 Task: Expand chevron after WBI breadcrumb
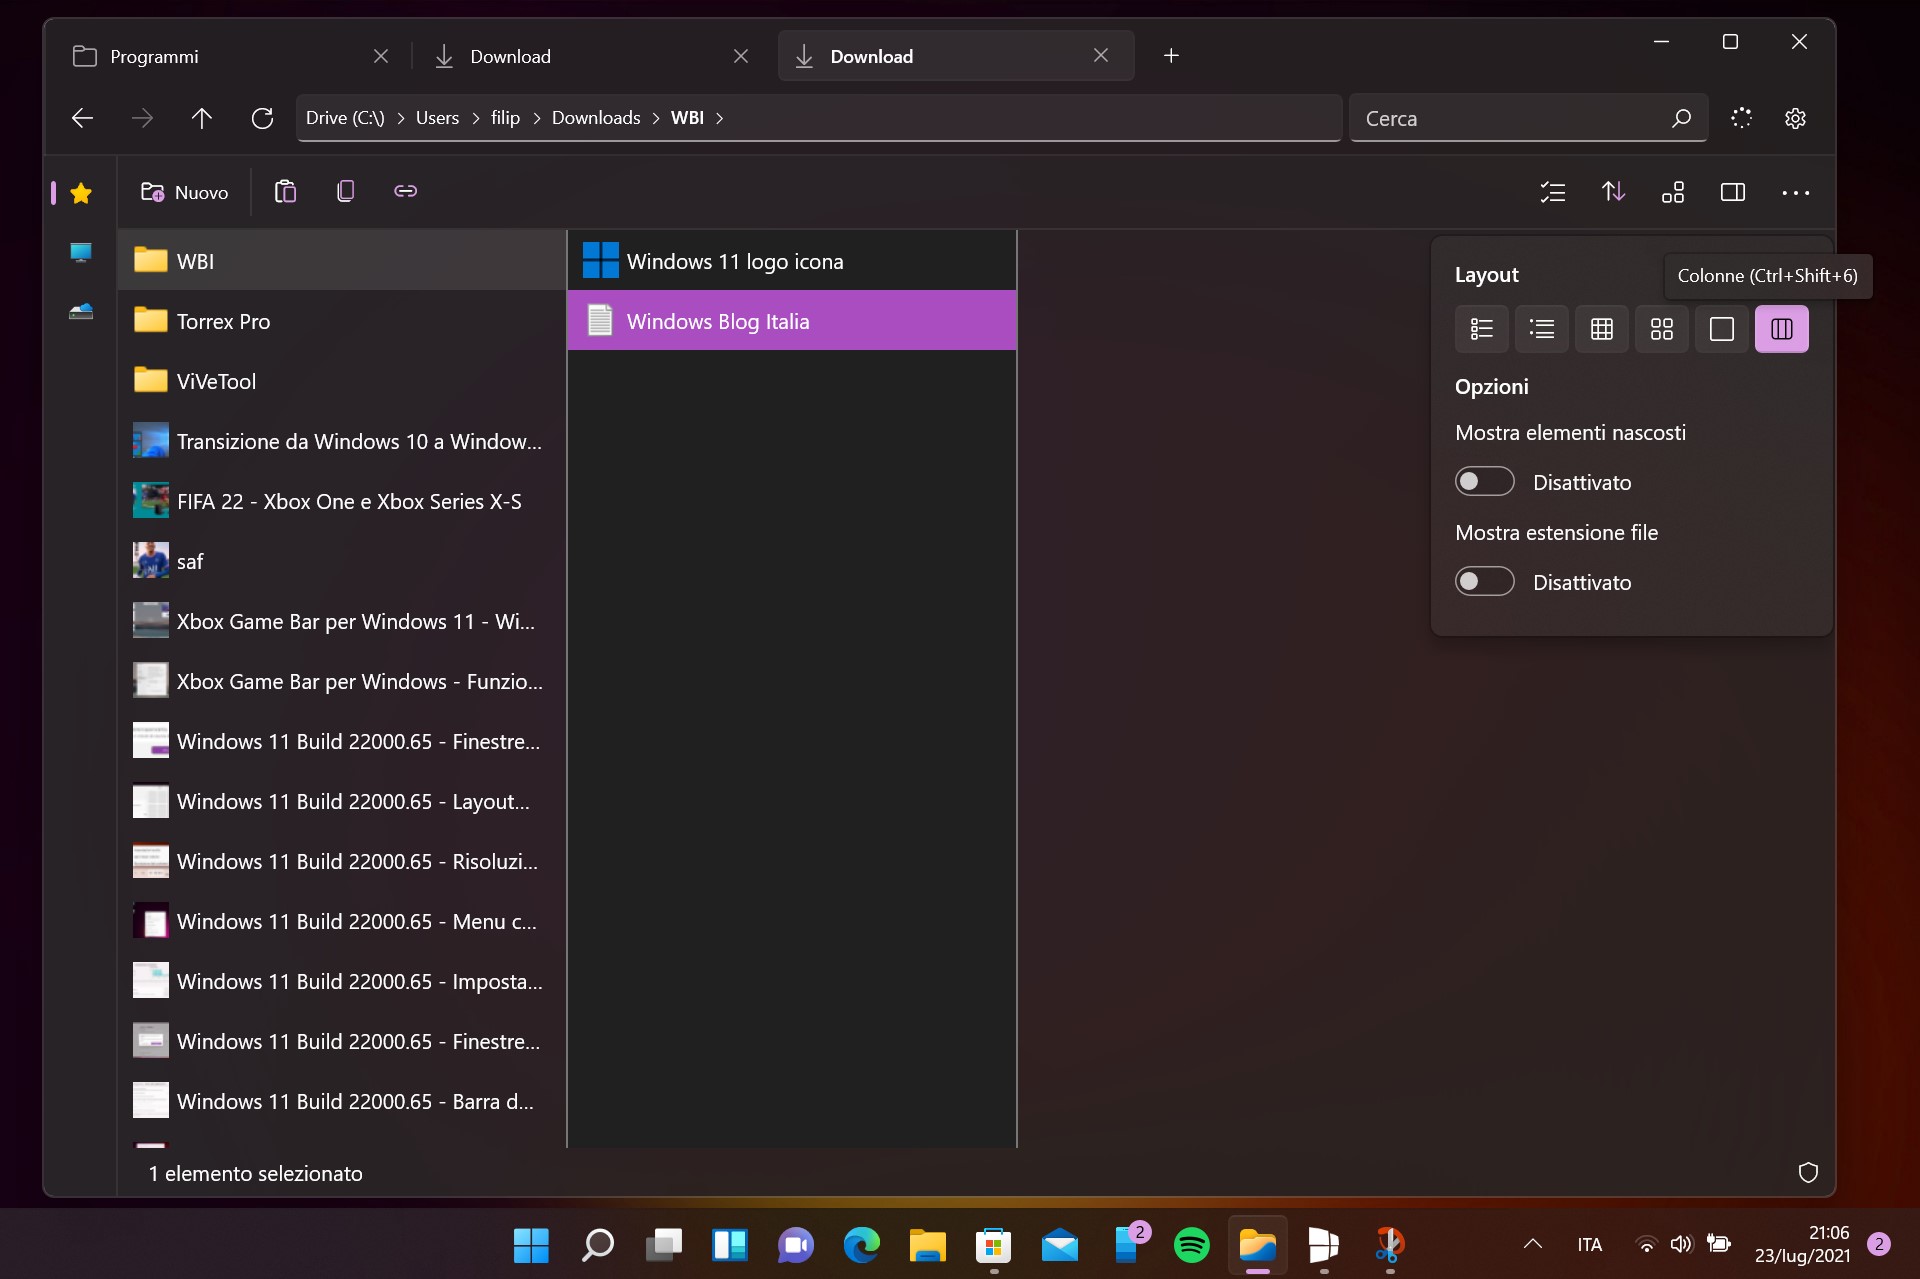pos(719,118)
